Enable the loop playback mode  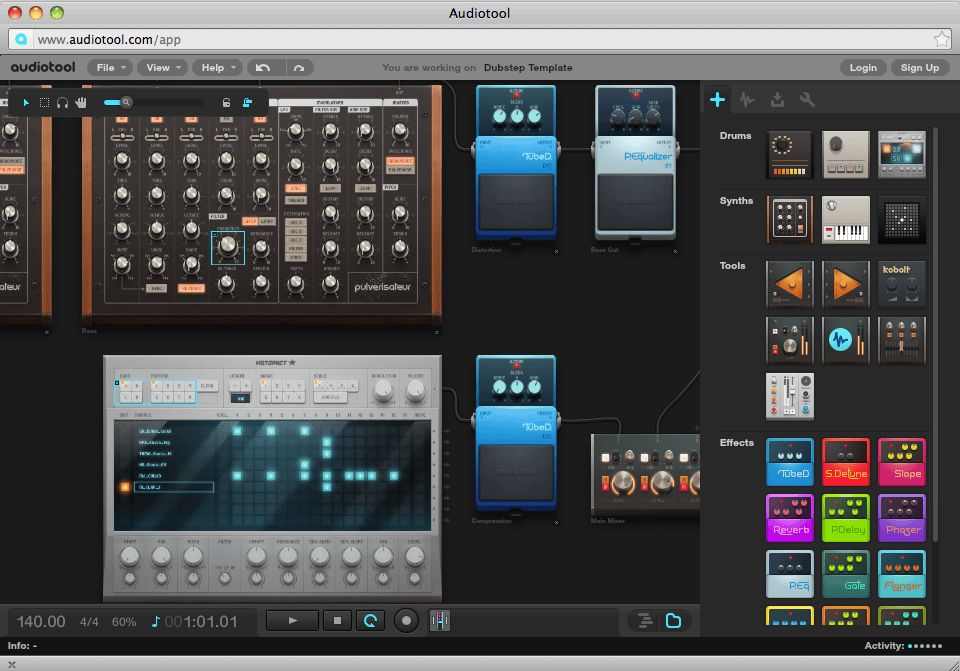[370, 620]
